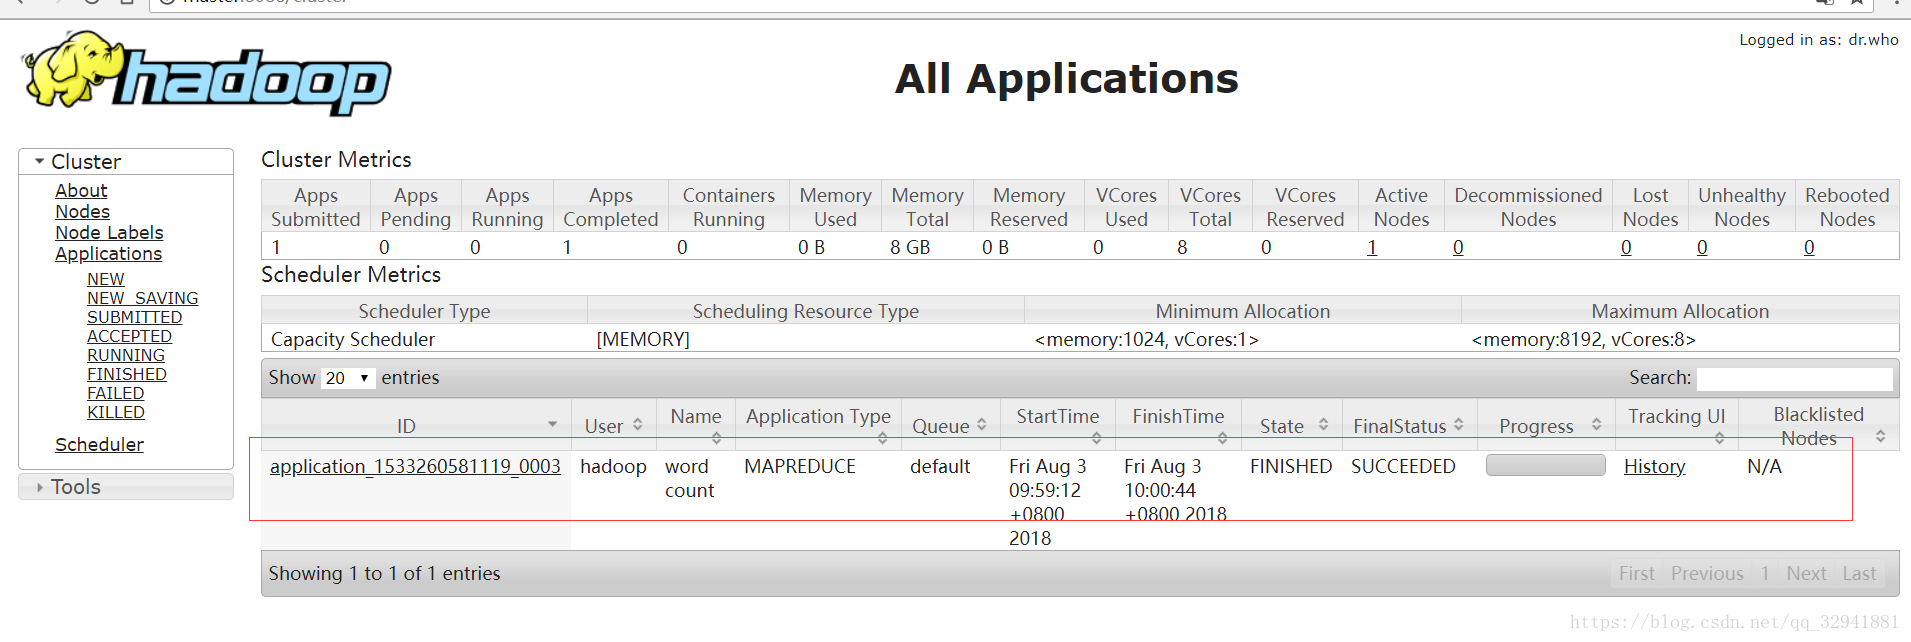Click the MAPREDUCE application type cell
This screenshot has height=642, width=1911.
pos(800,466)
